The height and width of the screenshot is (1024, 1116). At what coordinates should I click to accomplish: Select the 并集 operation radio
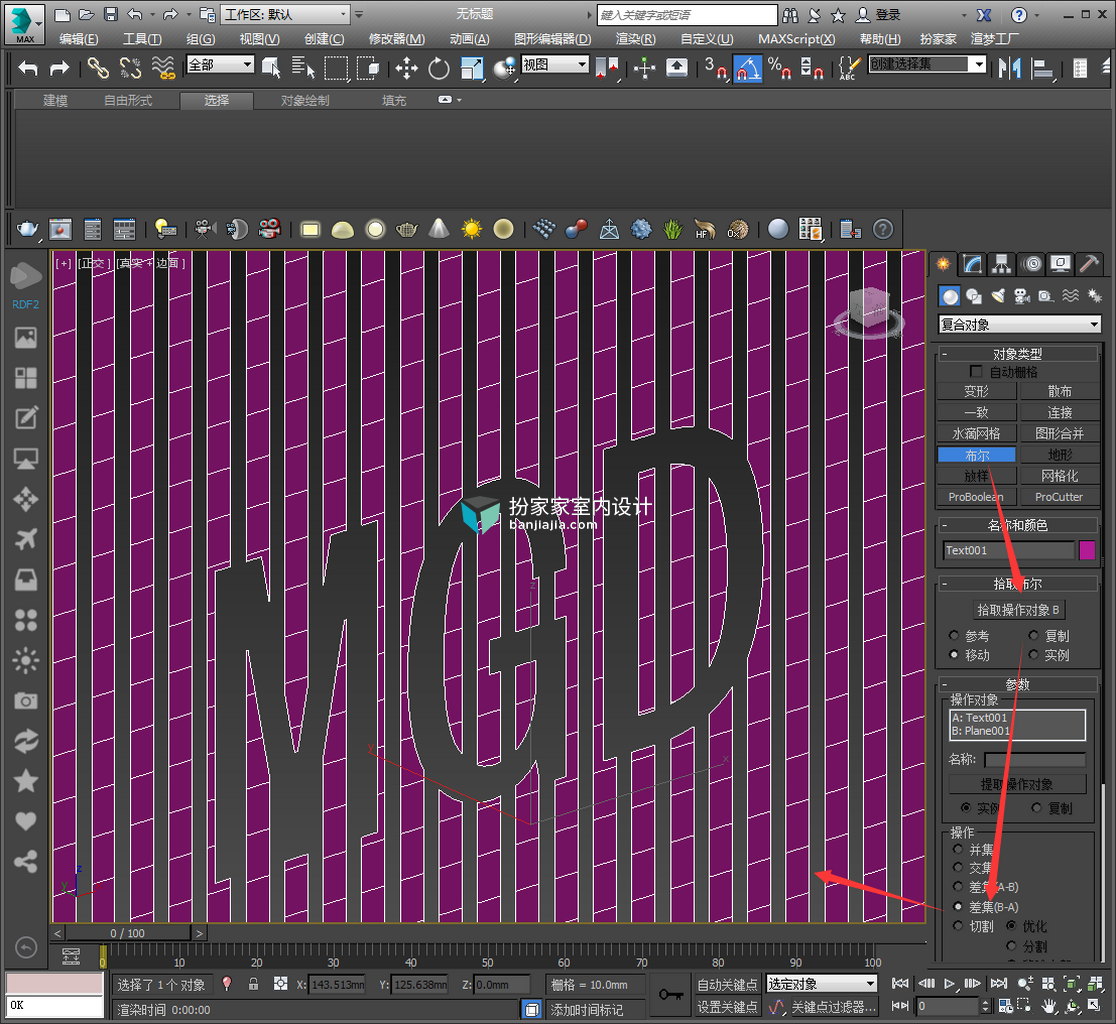(958, 850)
